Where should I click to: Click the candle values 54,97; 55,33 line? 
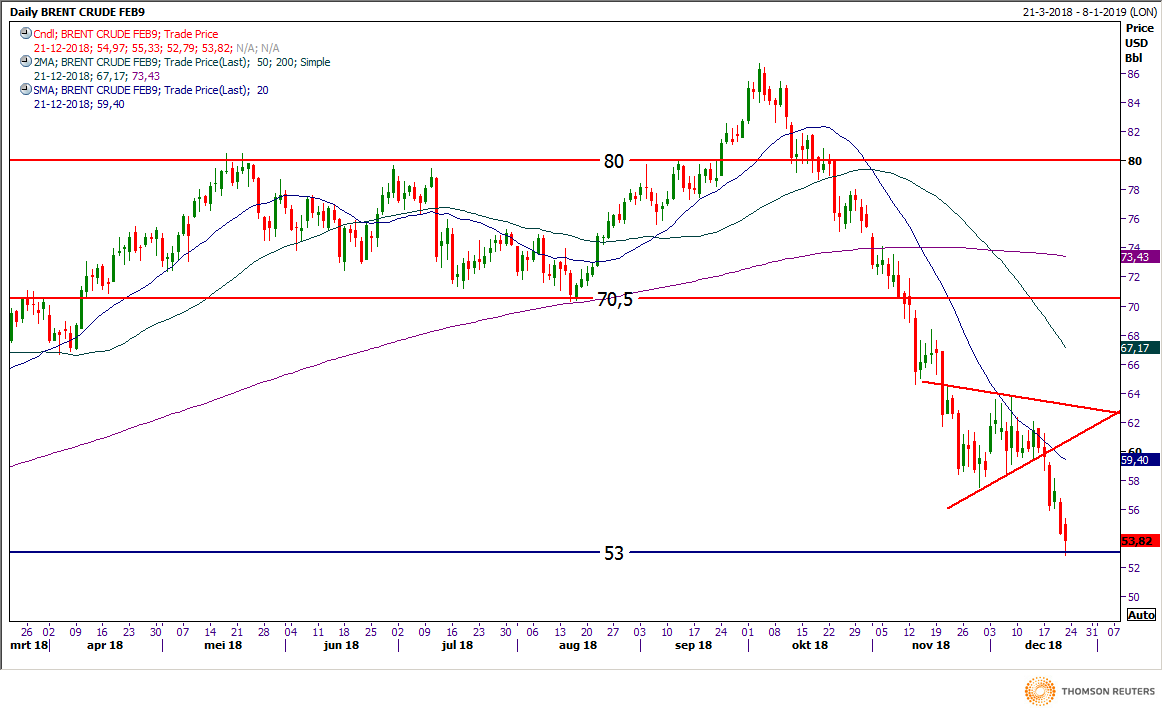click(x=157, y=48)
